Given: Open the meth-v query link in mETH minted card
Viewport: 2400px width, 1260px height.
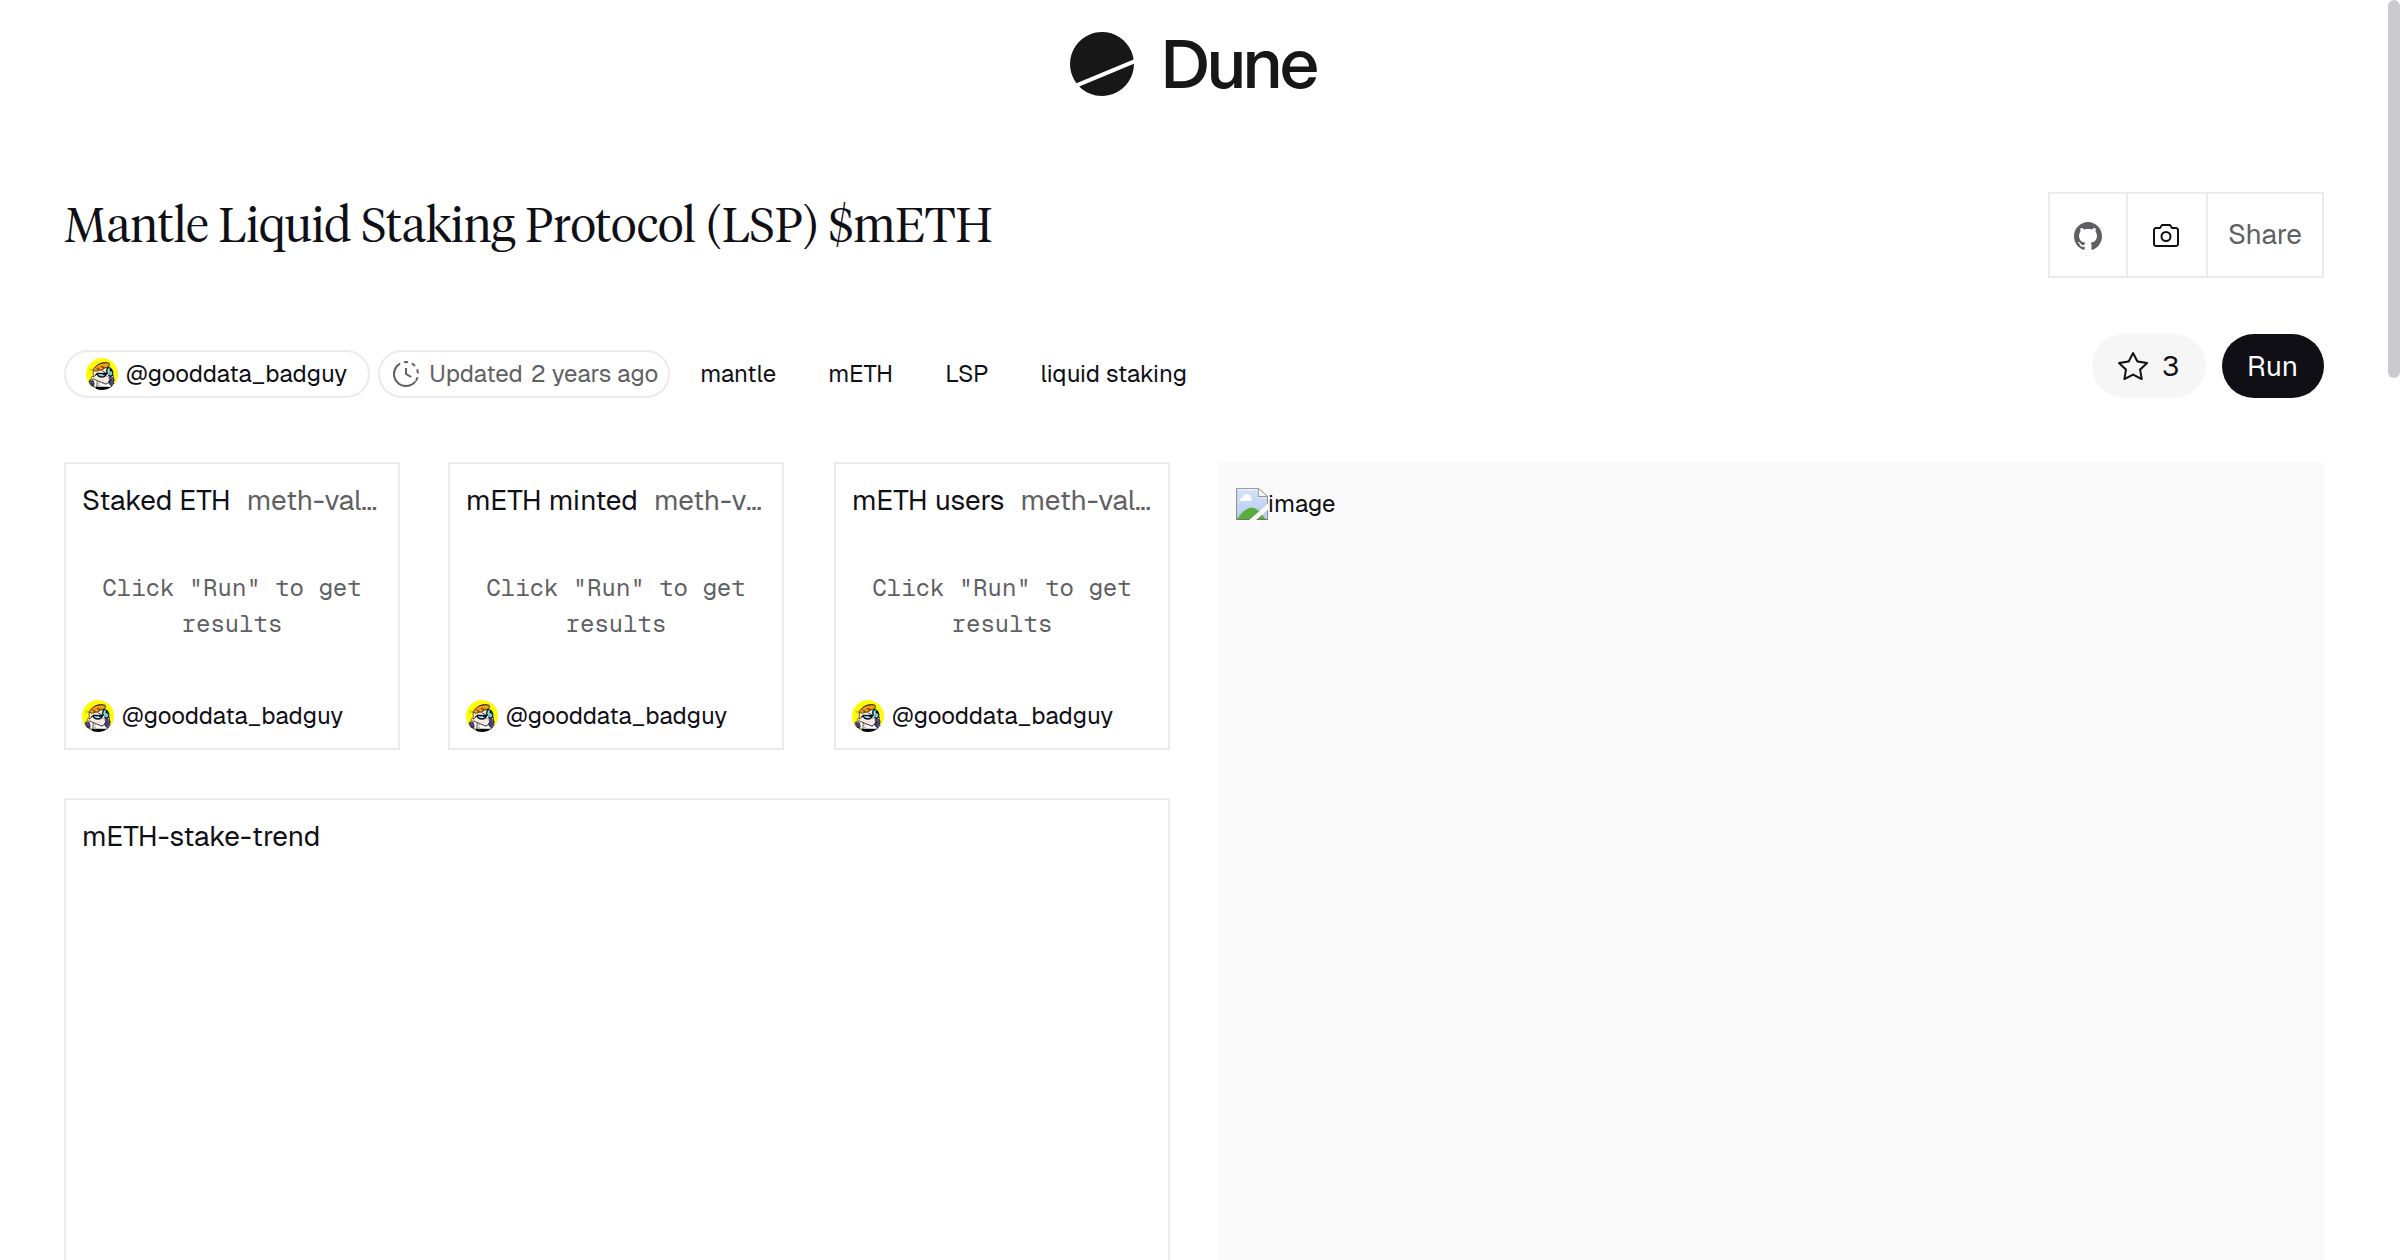Looking at the screenshot, I should 707,501.
